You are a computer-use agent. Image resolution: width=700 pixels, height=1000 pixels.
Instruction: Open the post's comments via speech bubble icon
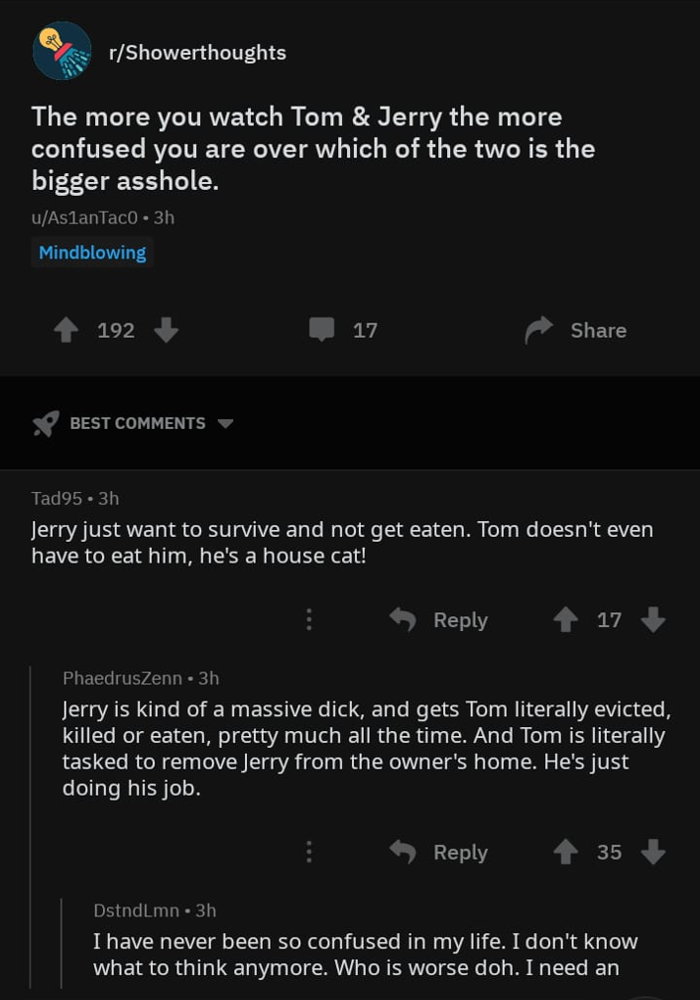[321, 330]
